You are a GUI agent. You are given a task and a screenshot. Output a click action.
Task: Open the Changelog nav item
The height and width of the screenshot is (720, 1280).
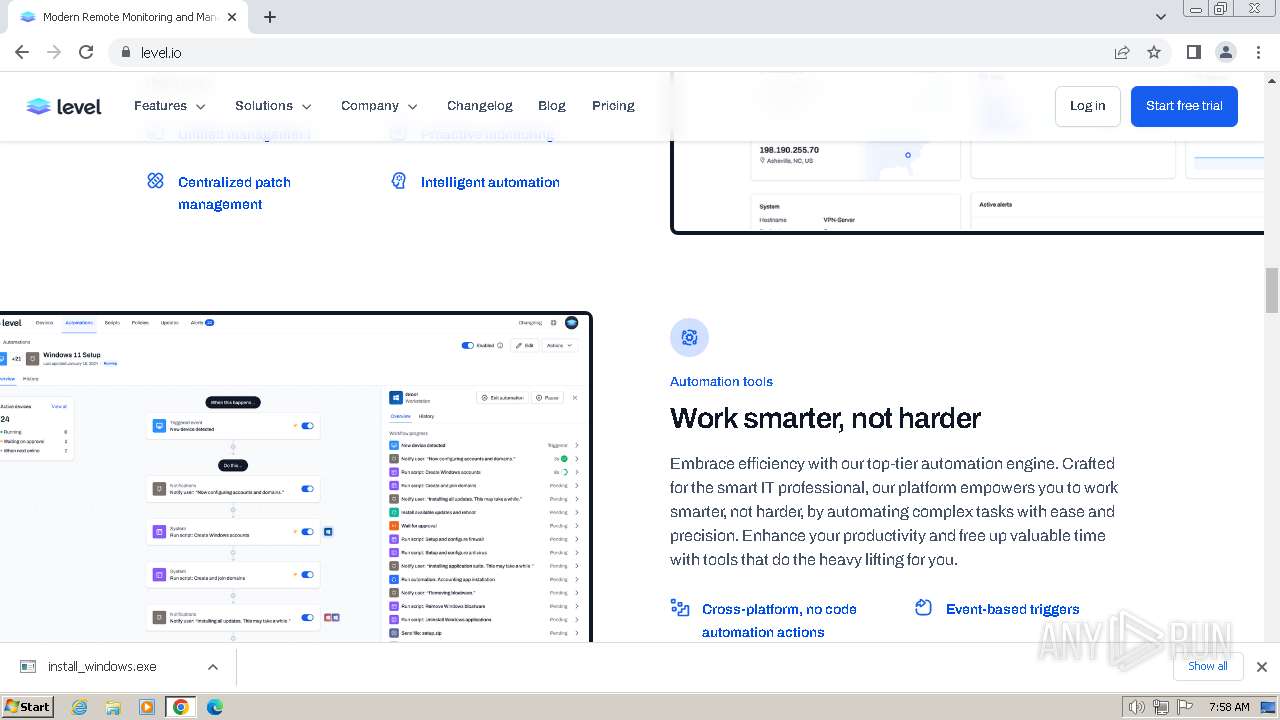click(x=480, y=106)
